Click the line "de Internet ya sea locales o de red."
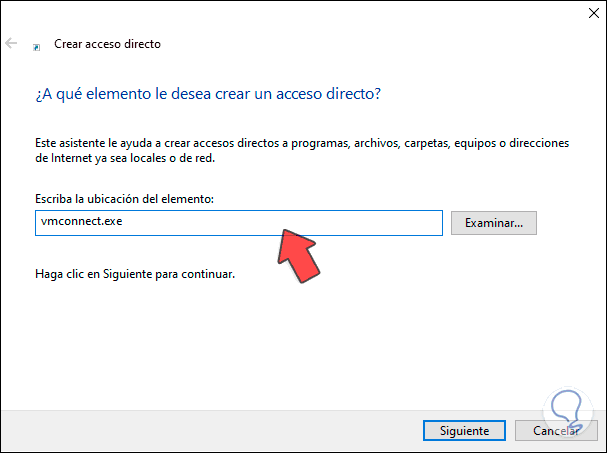 (129, 158)
